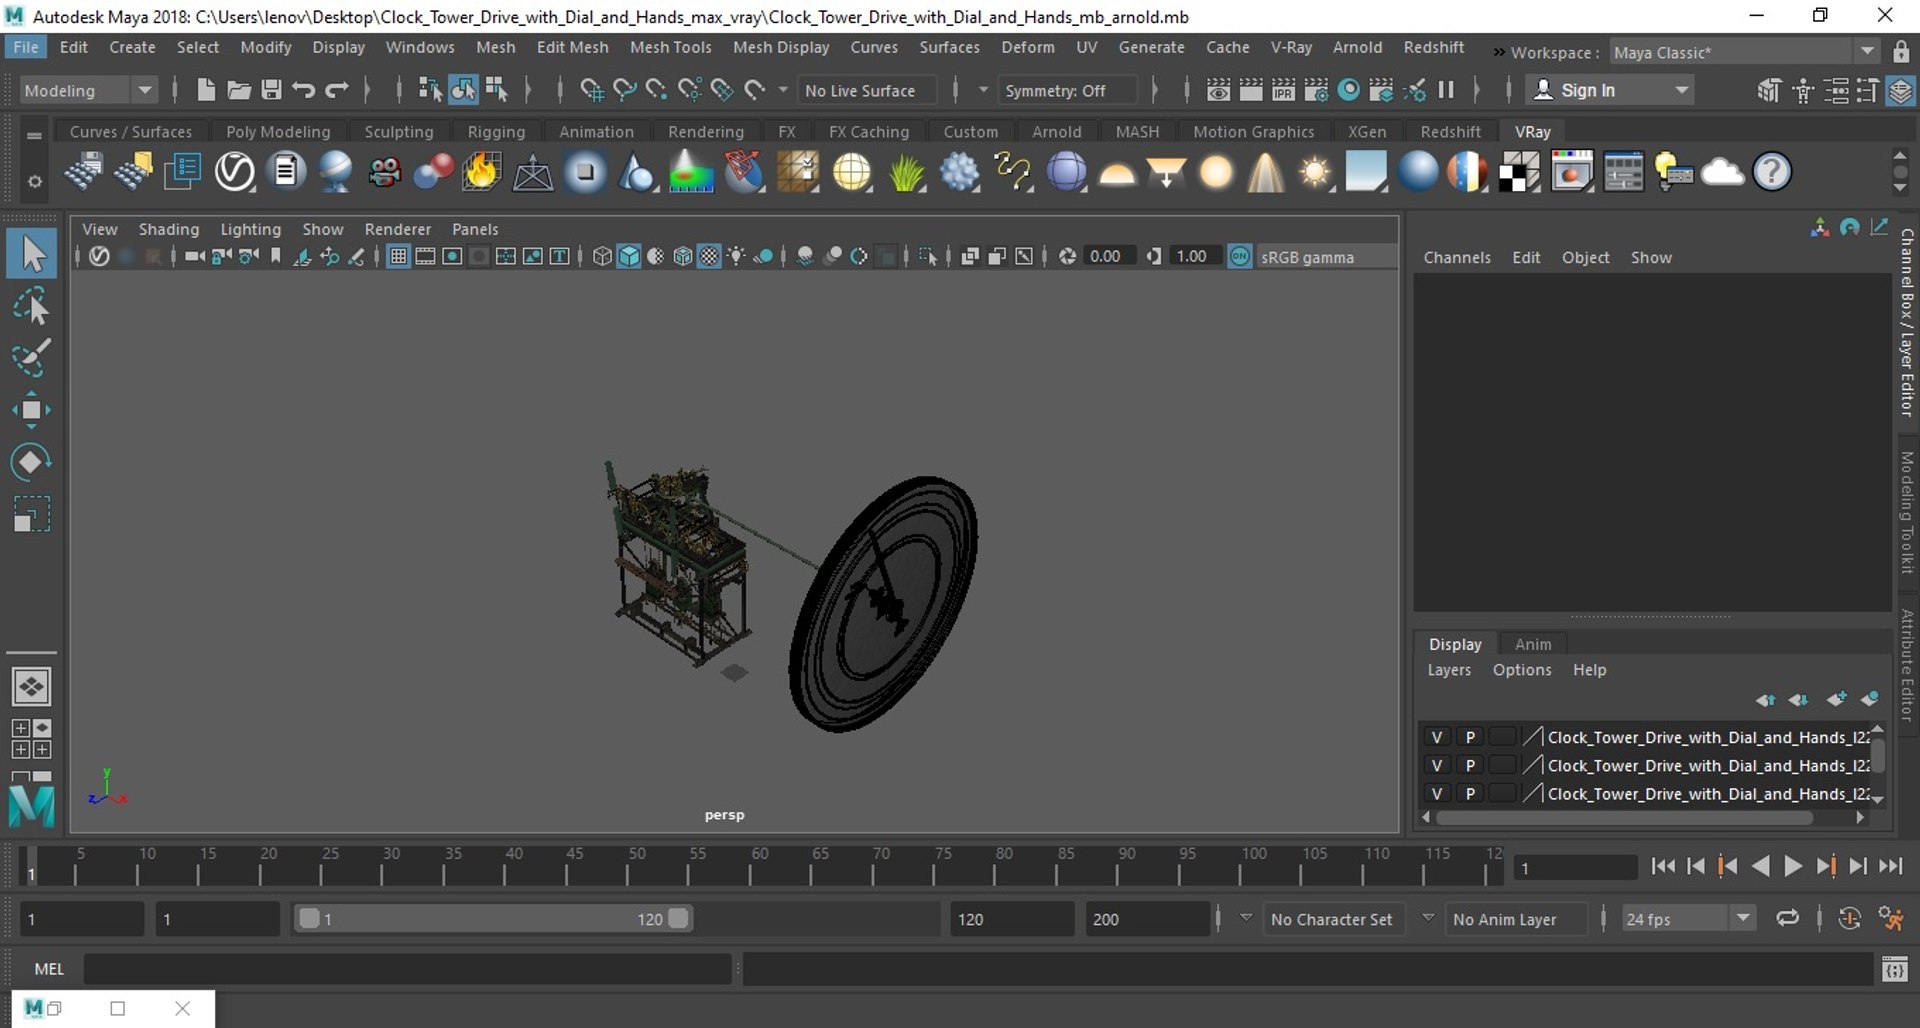The image size is (1920, 1028).
Task: Switch to four-view layout icon
Action: pyautogui.click(x=31, y=739)
